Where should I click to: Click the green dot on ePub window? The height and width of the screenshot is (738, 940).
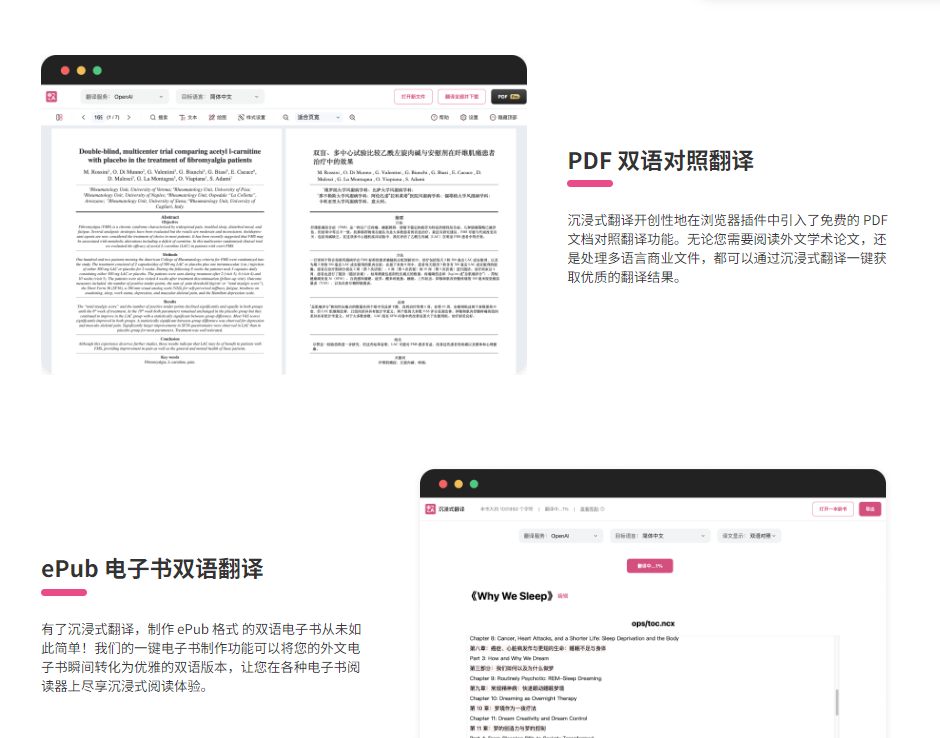(474, 484)
